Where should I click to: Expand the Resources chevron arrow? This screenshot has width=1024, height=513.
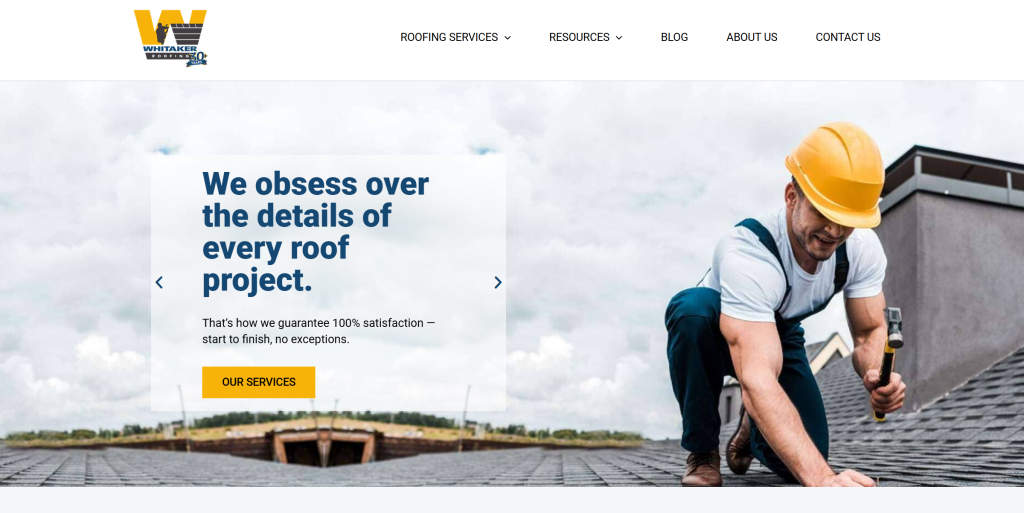pyautogui.click(x=619, y=38)
